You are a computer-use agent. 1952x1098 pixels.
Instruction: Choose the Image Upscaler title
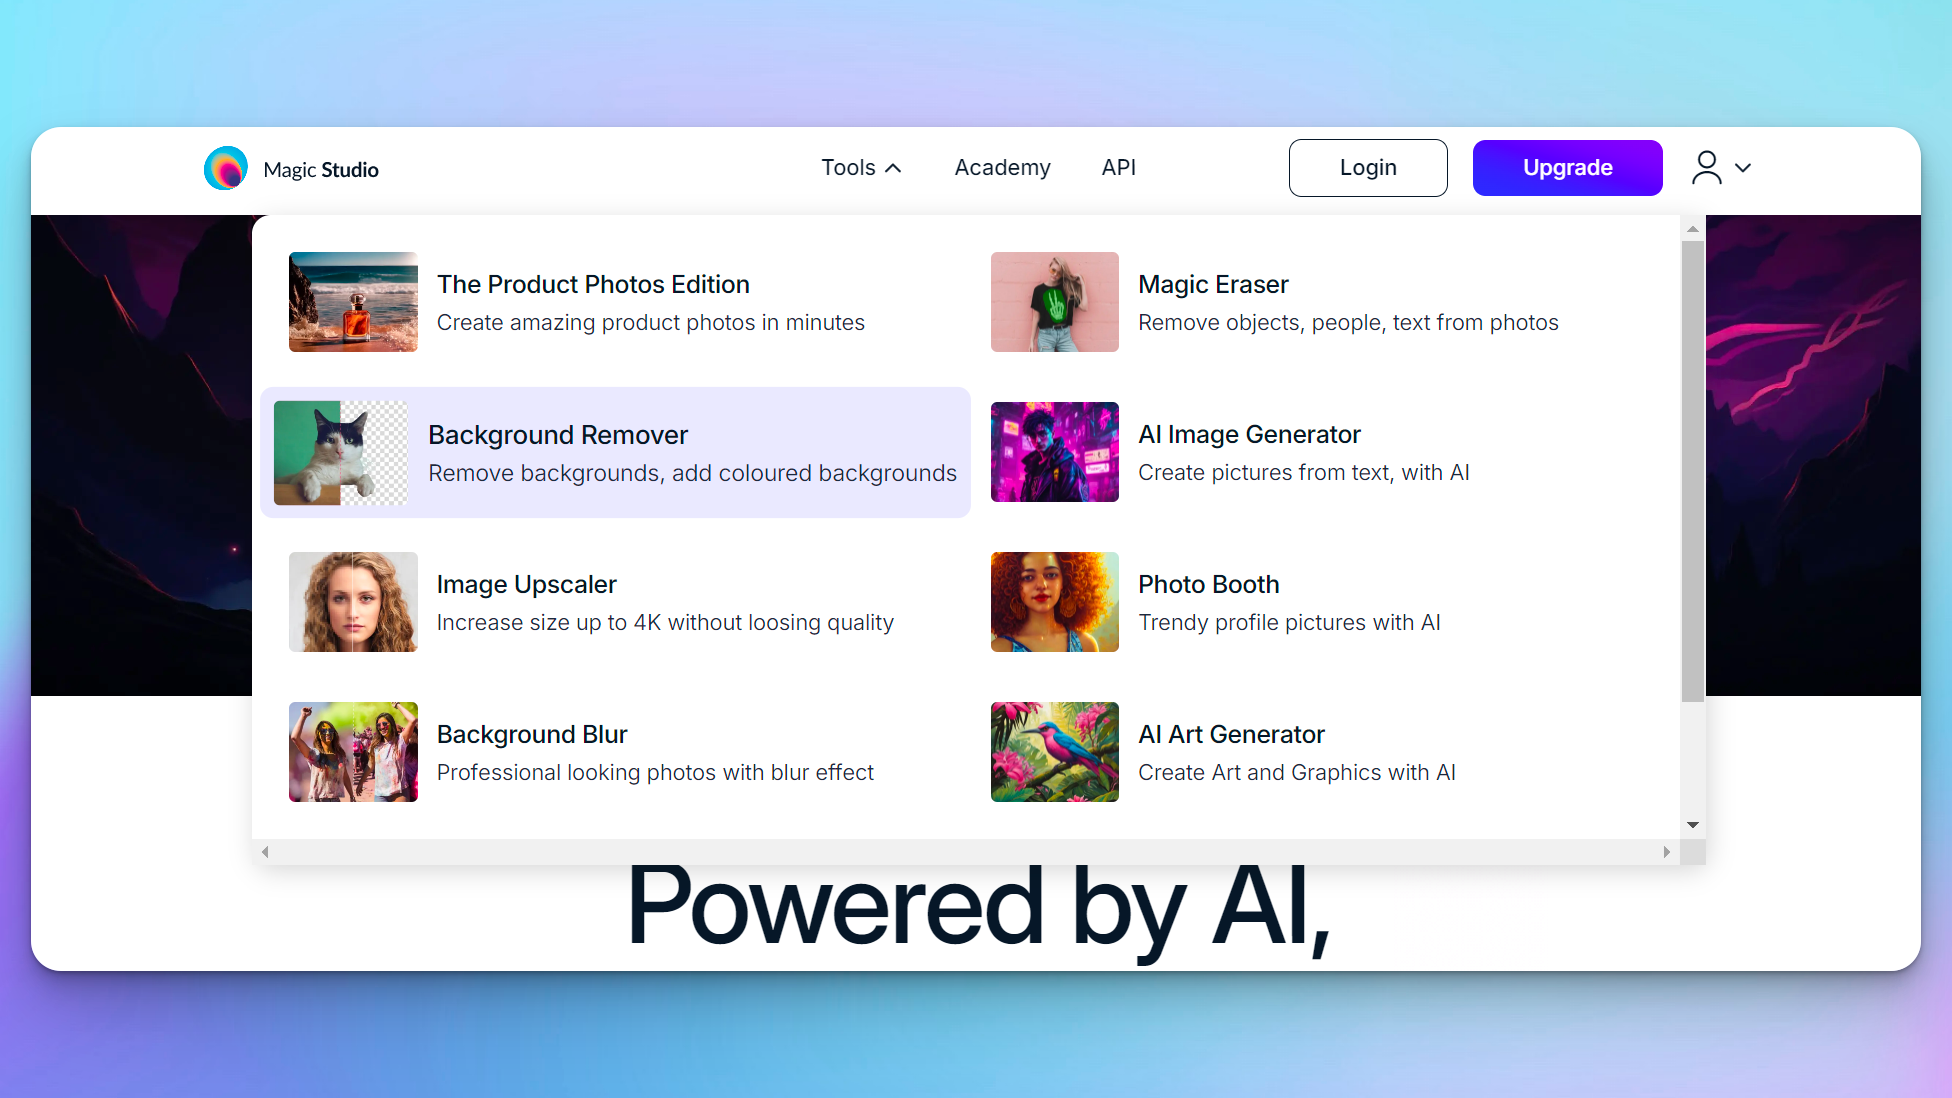tap(526, 584)
